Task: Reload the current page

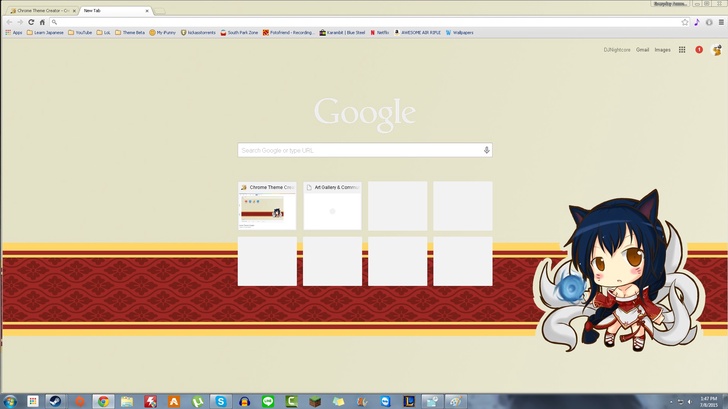Action: (x=31, y=22)
